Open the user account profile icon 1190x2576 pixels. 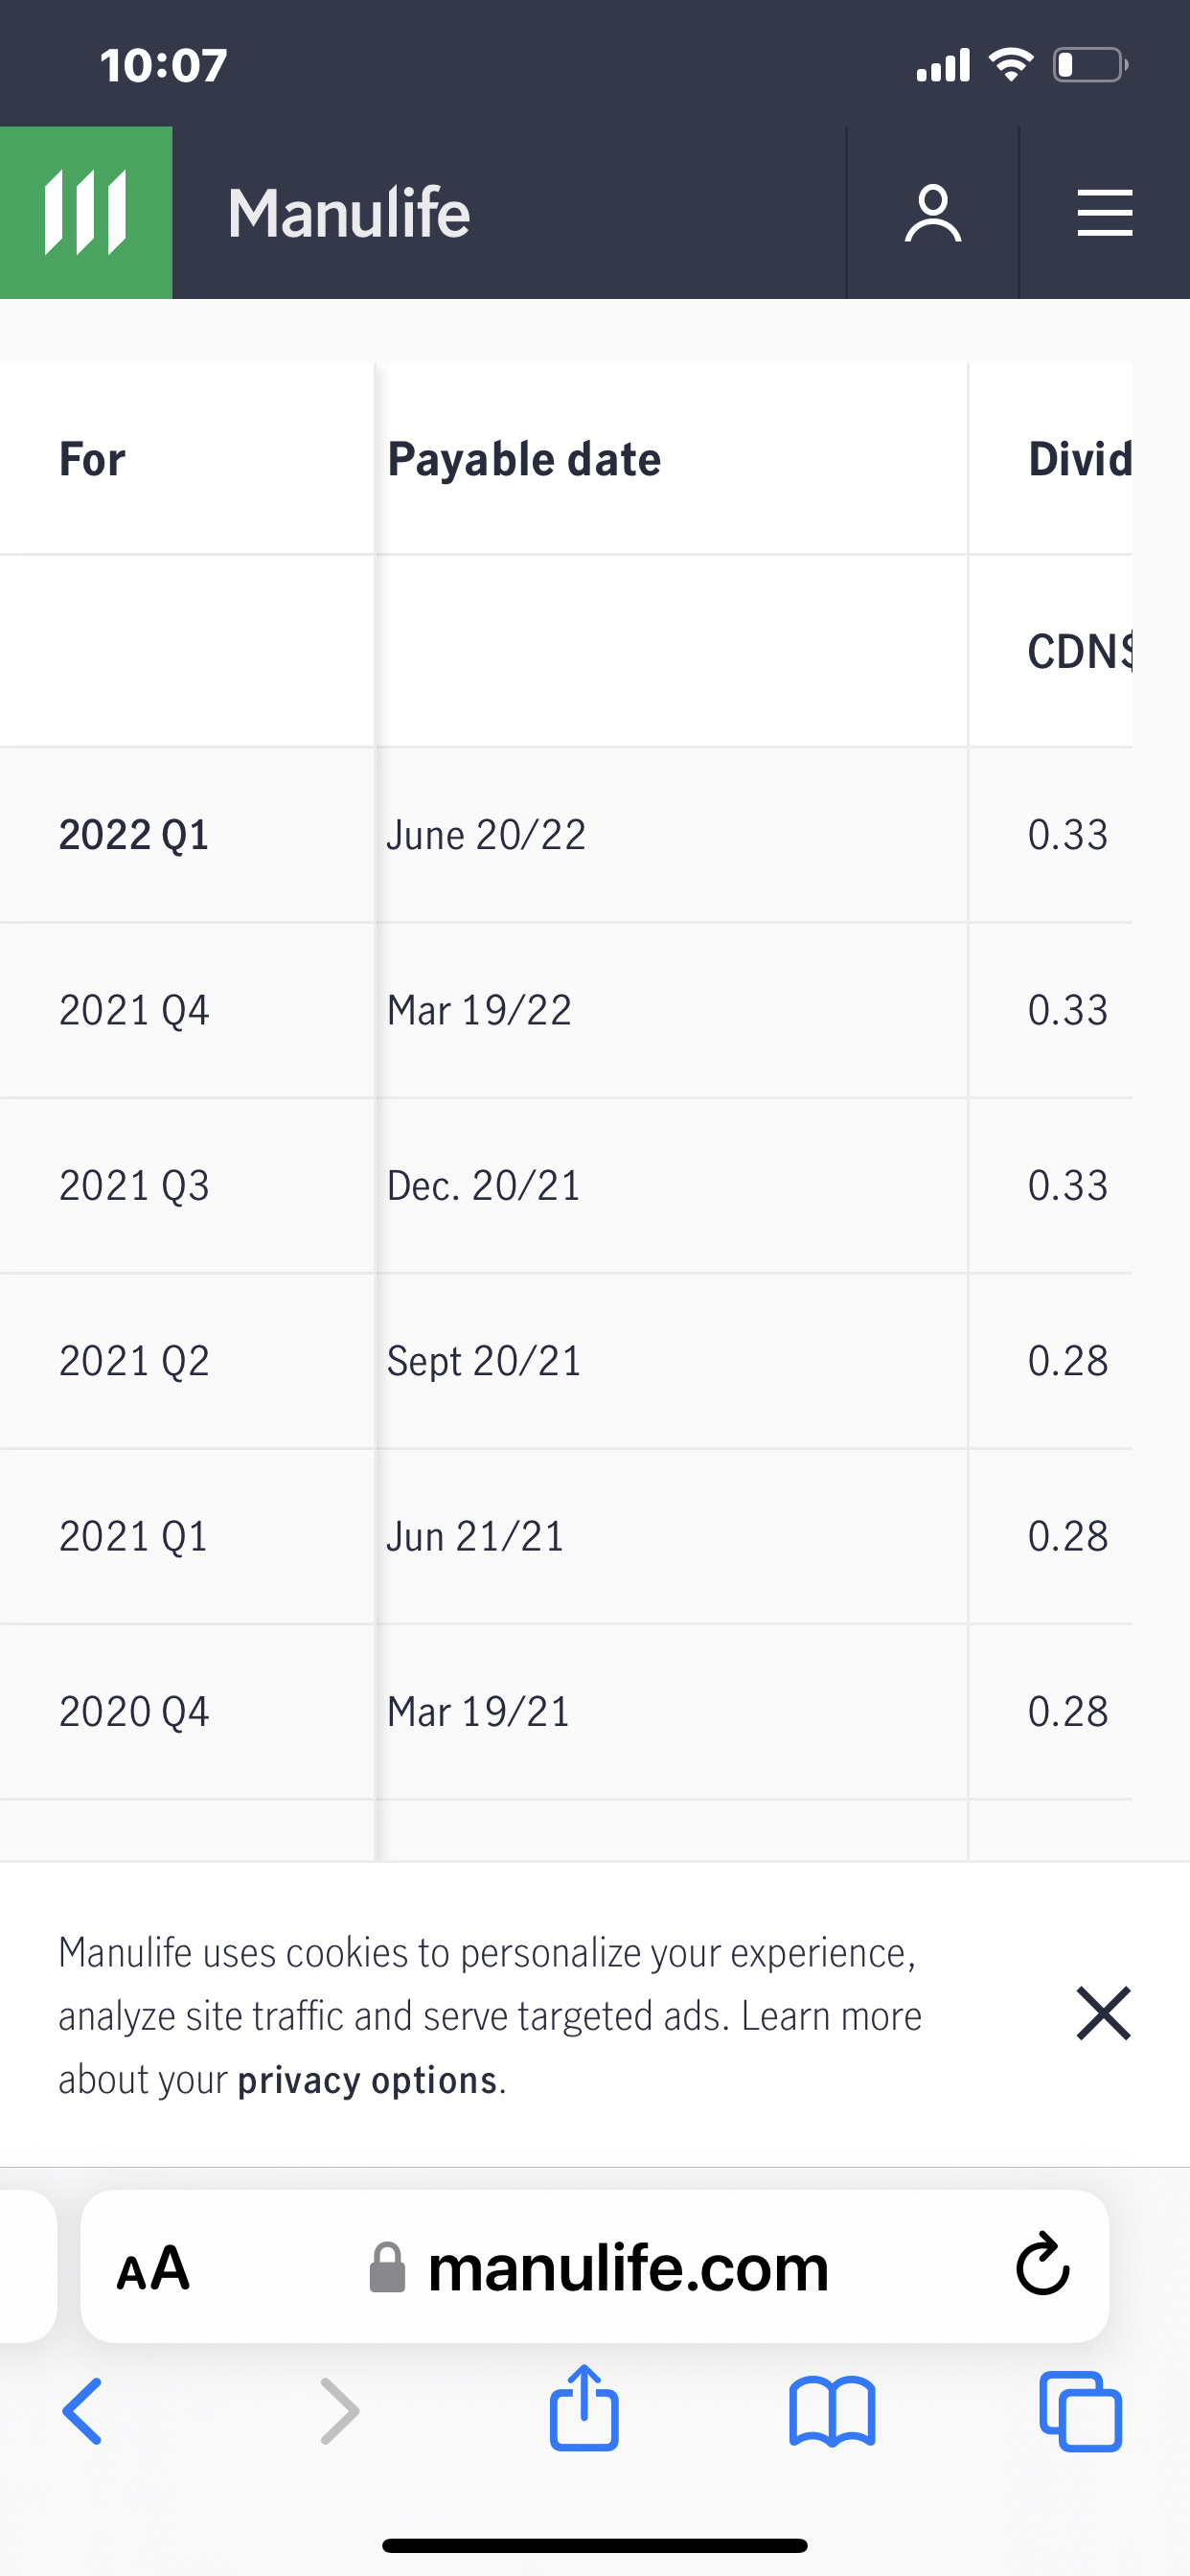tap(932, 213)
